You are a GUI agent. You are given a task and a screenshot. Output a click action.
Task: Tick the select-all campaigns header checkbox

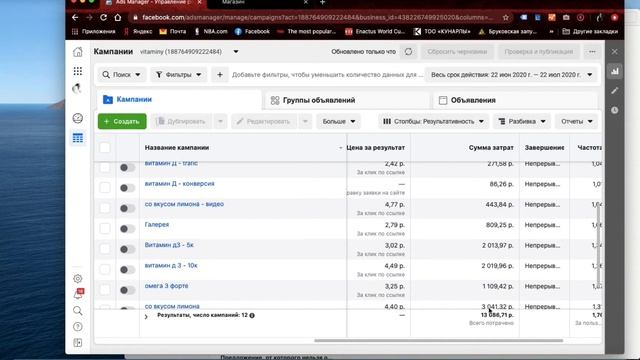(x=105, y=148)
